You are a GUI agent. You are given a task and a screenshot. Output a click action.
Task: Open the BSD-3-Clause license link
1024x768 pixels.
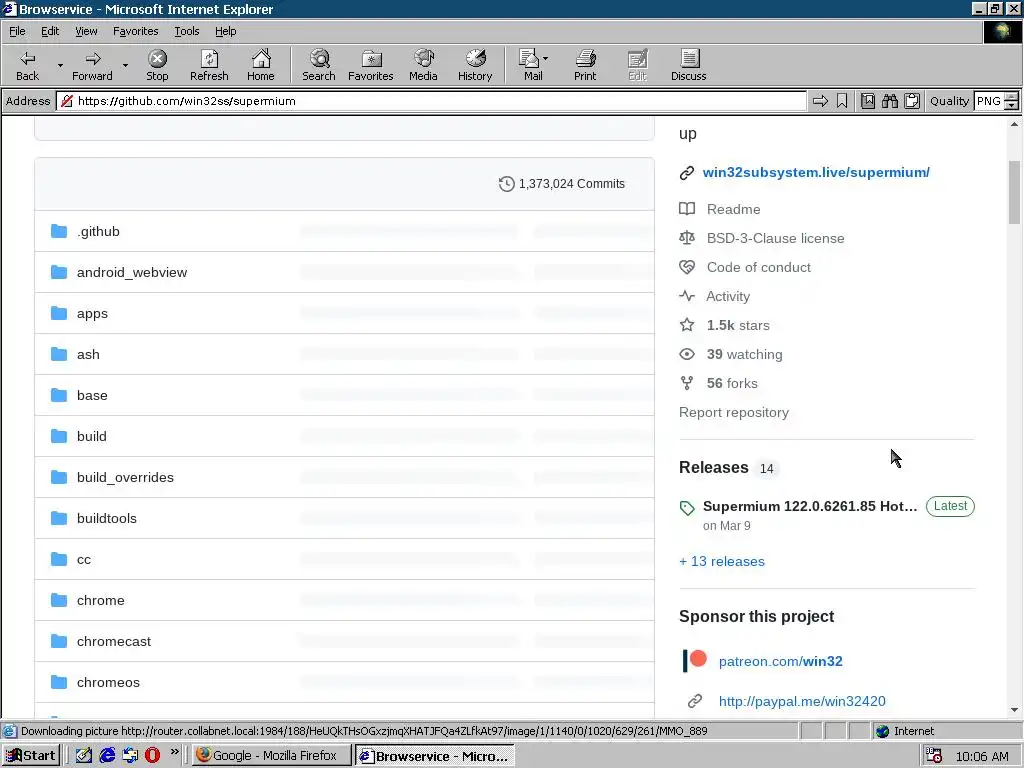tap(775, 238)
